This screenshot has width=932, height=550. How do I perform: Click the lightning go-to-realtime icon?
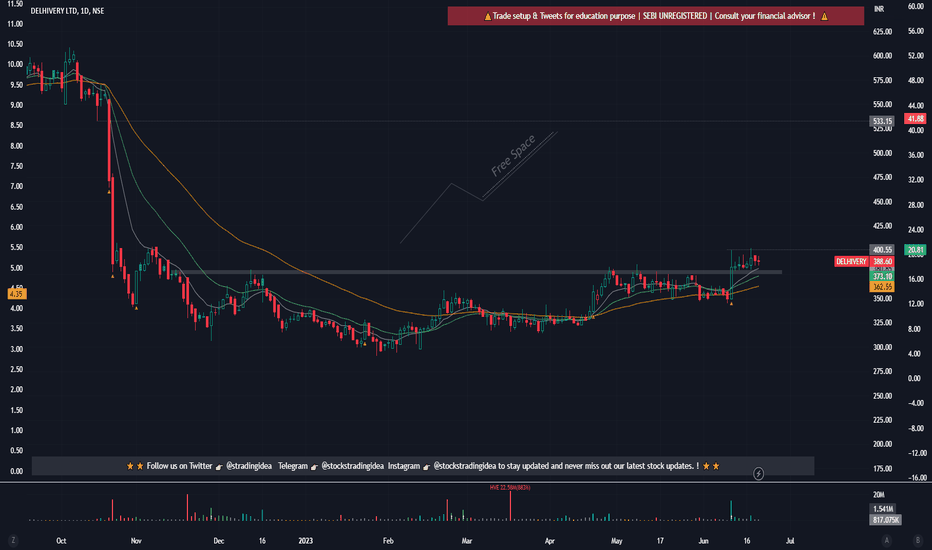point(758,474)
